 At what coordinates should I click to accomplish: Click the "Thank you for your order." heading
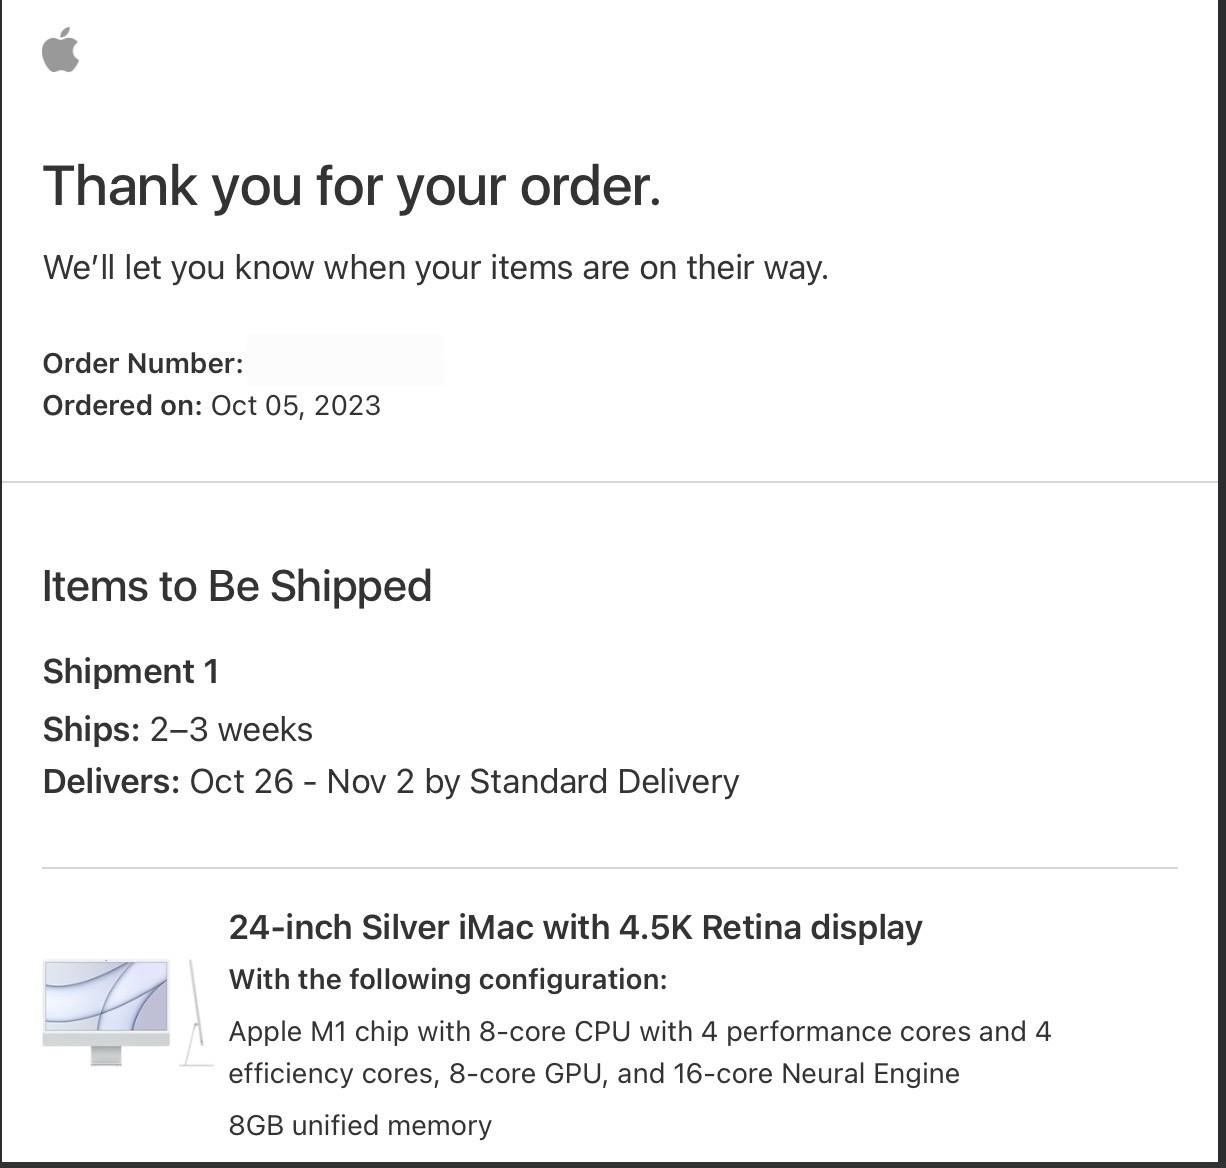pos(352,186)
